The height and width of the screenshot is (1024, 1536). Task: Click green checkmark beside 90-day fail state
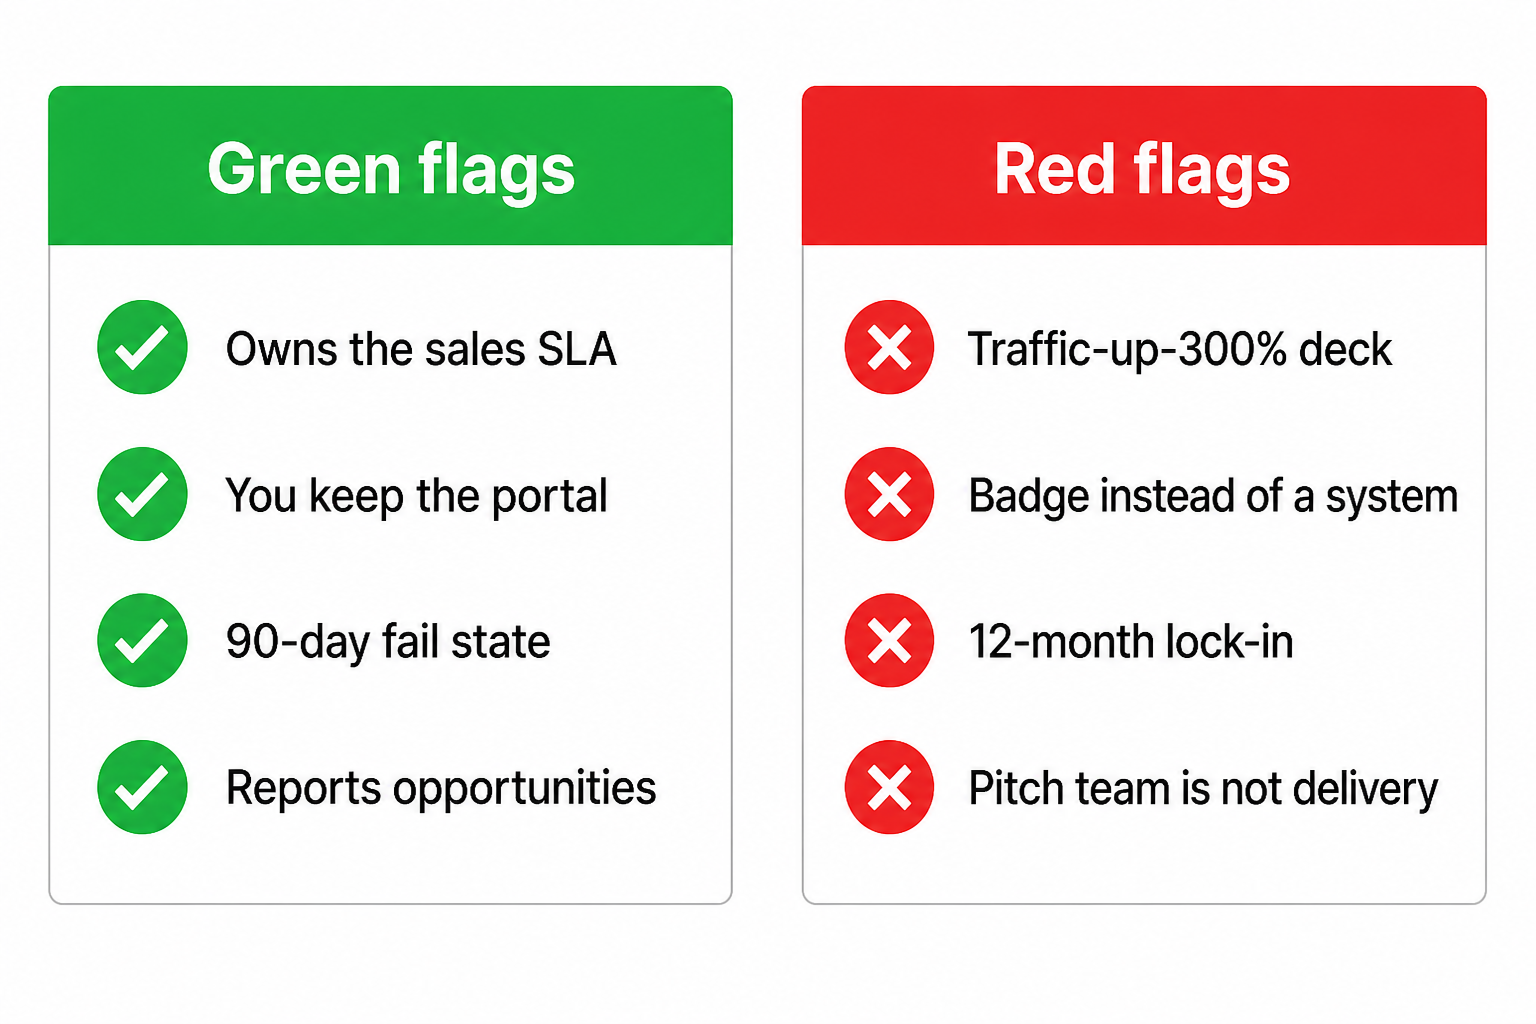pyautogui.click(x=142, y=640)
